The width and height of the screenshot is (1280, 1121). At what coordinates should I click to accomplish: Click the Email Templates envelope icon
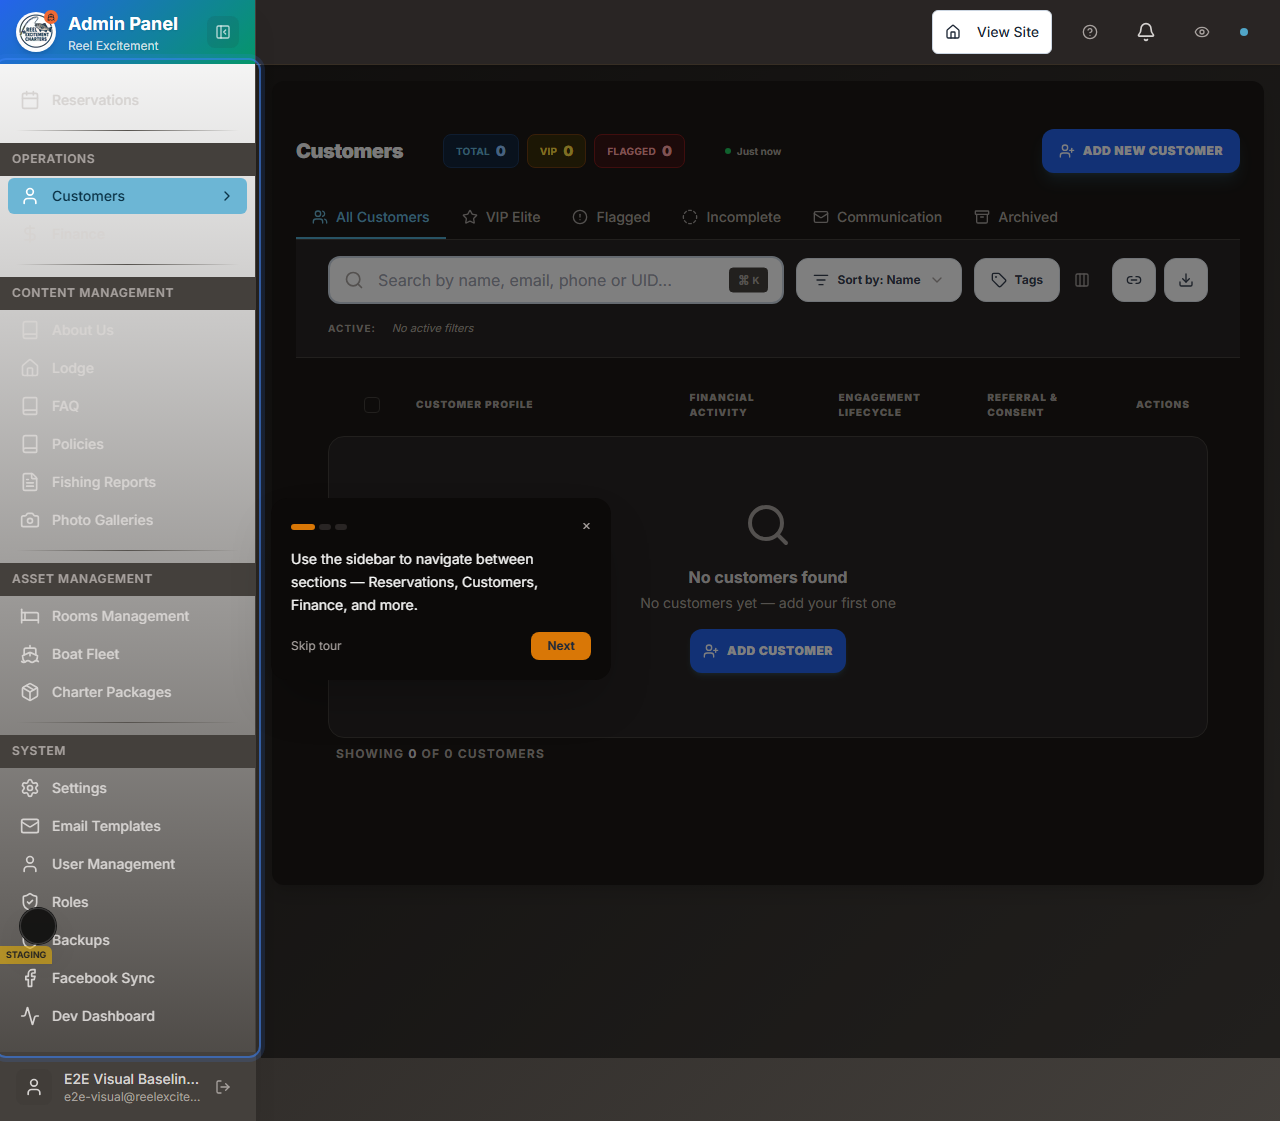[x=30, y=826]
